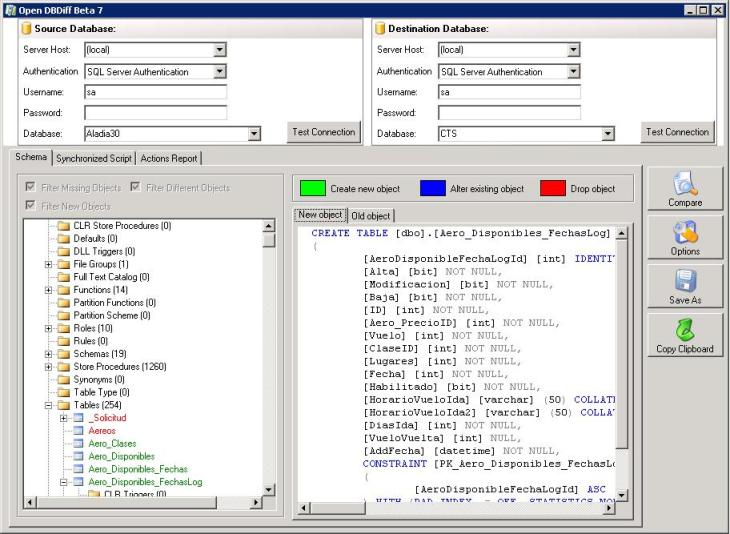Viewport: 730px width, 534px height.
Task: Toggle Filter Different Objects checkbox
Action: [135, 187]
